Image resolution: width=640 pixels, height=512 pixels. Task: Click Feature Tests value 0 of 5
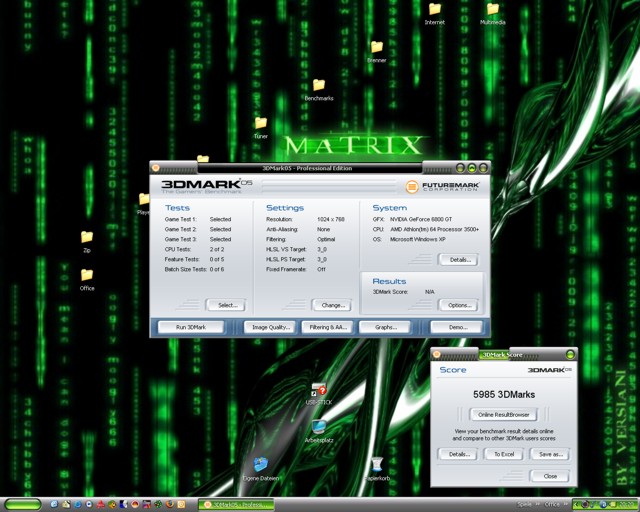217,259
